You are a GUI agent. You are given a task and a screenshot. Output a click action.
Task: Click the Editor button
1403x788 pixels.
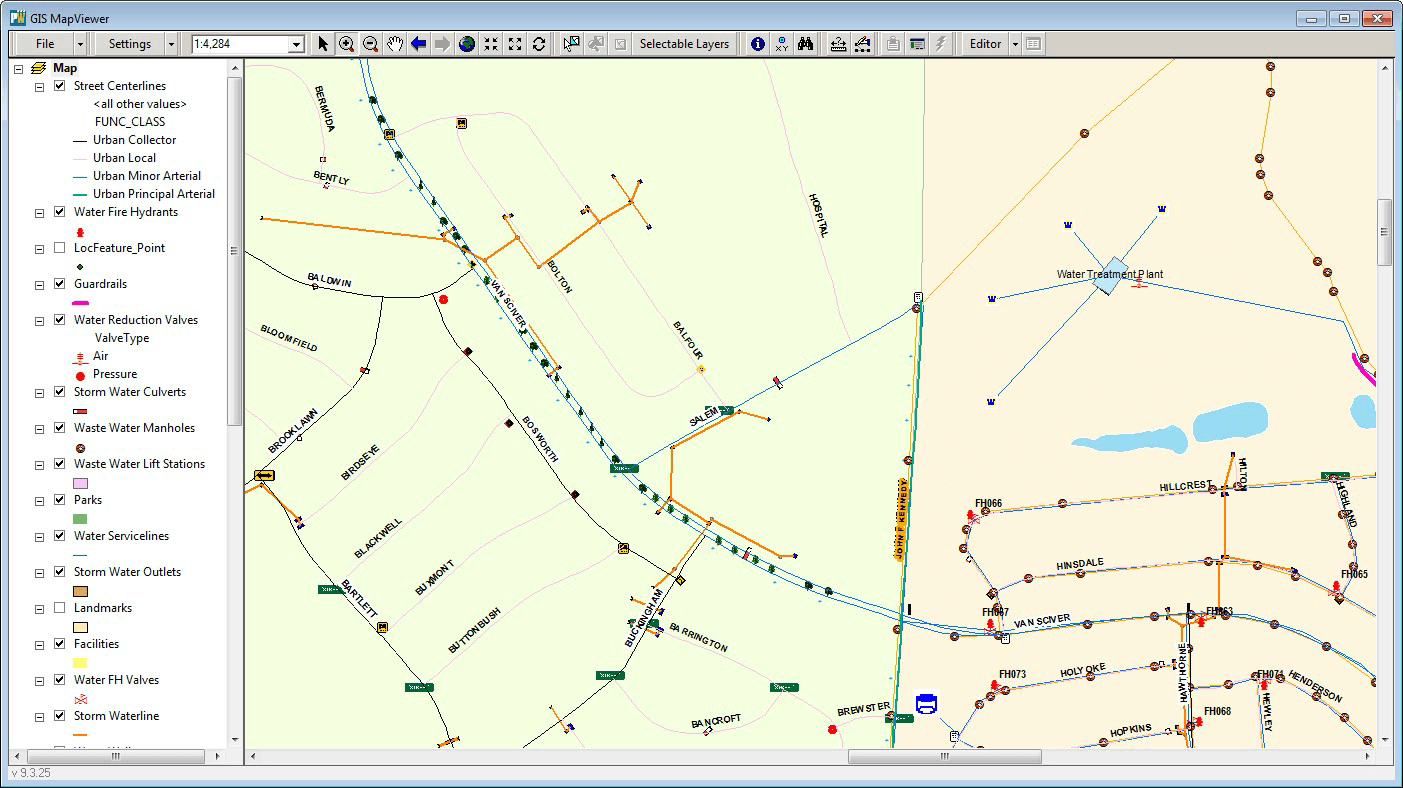click(x=985, y=44)
